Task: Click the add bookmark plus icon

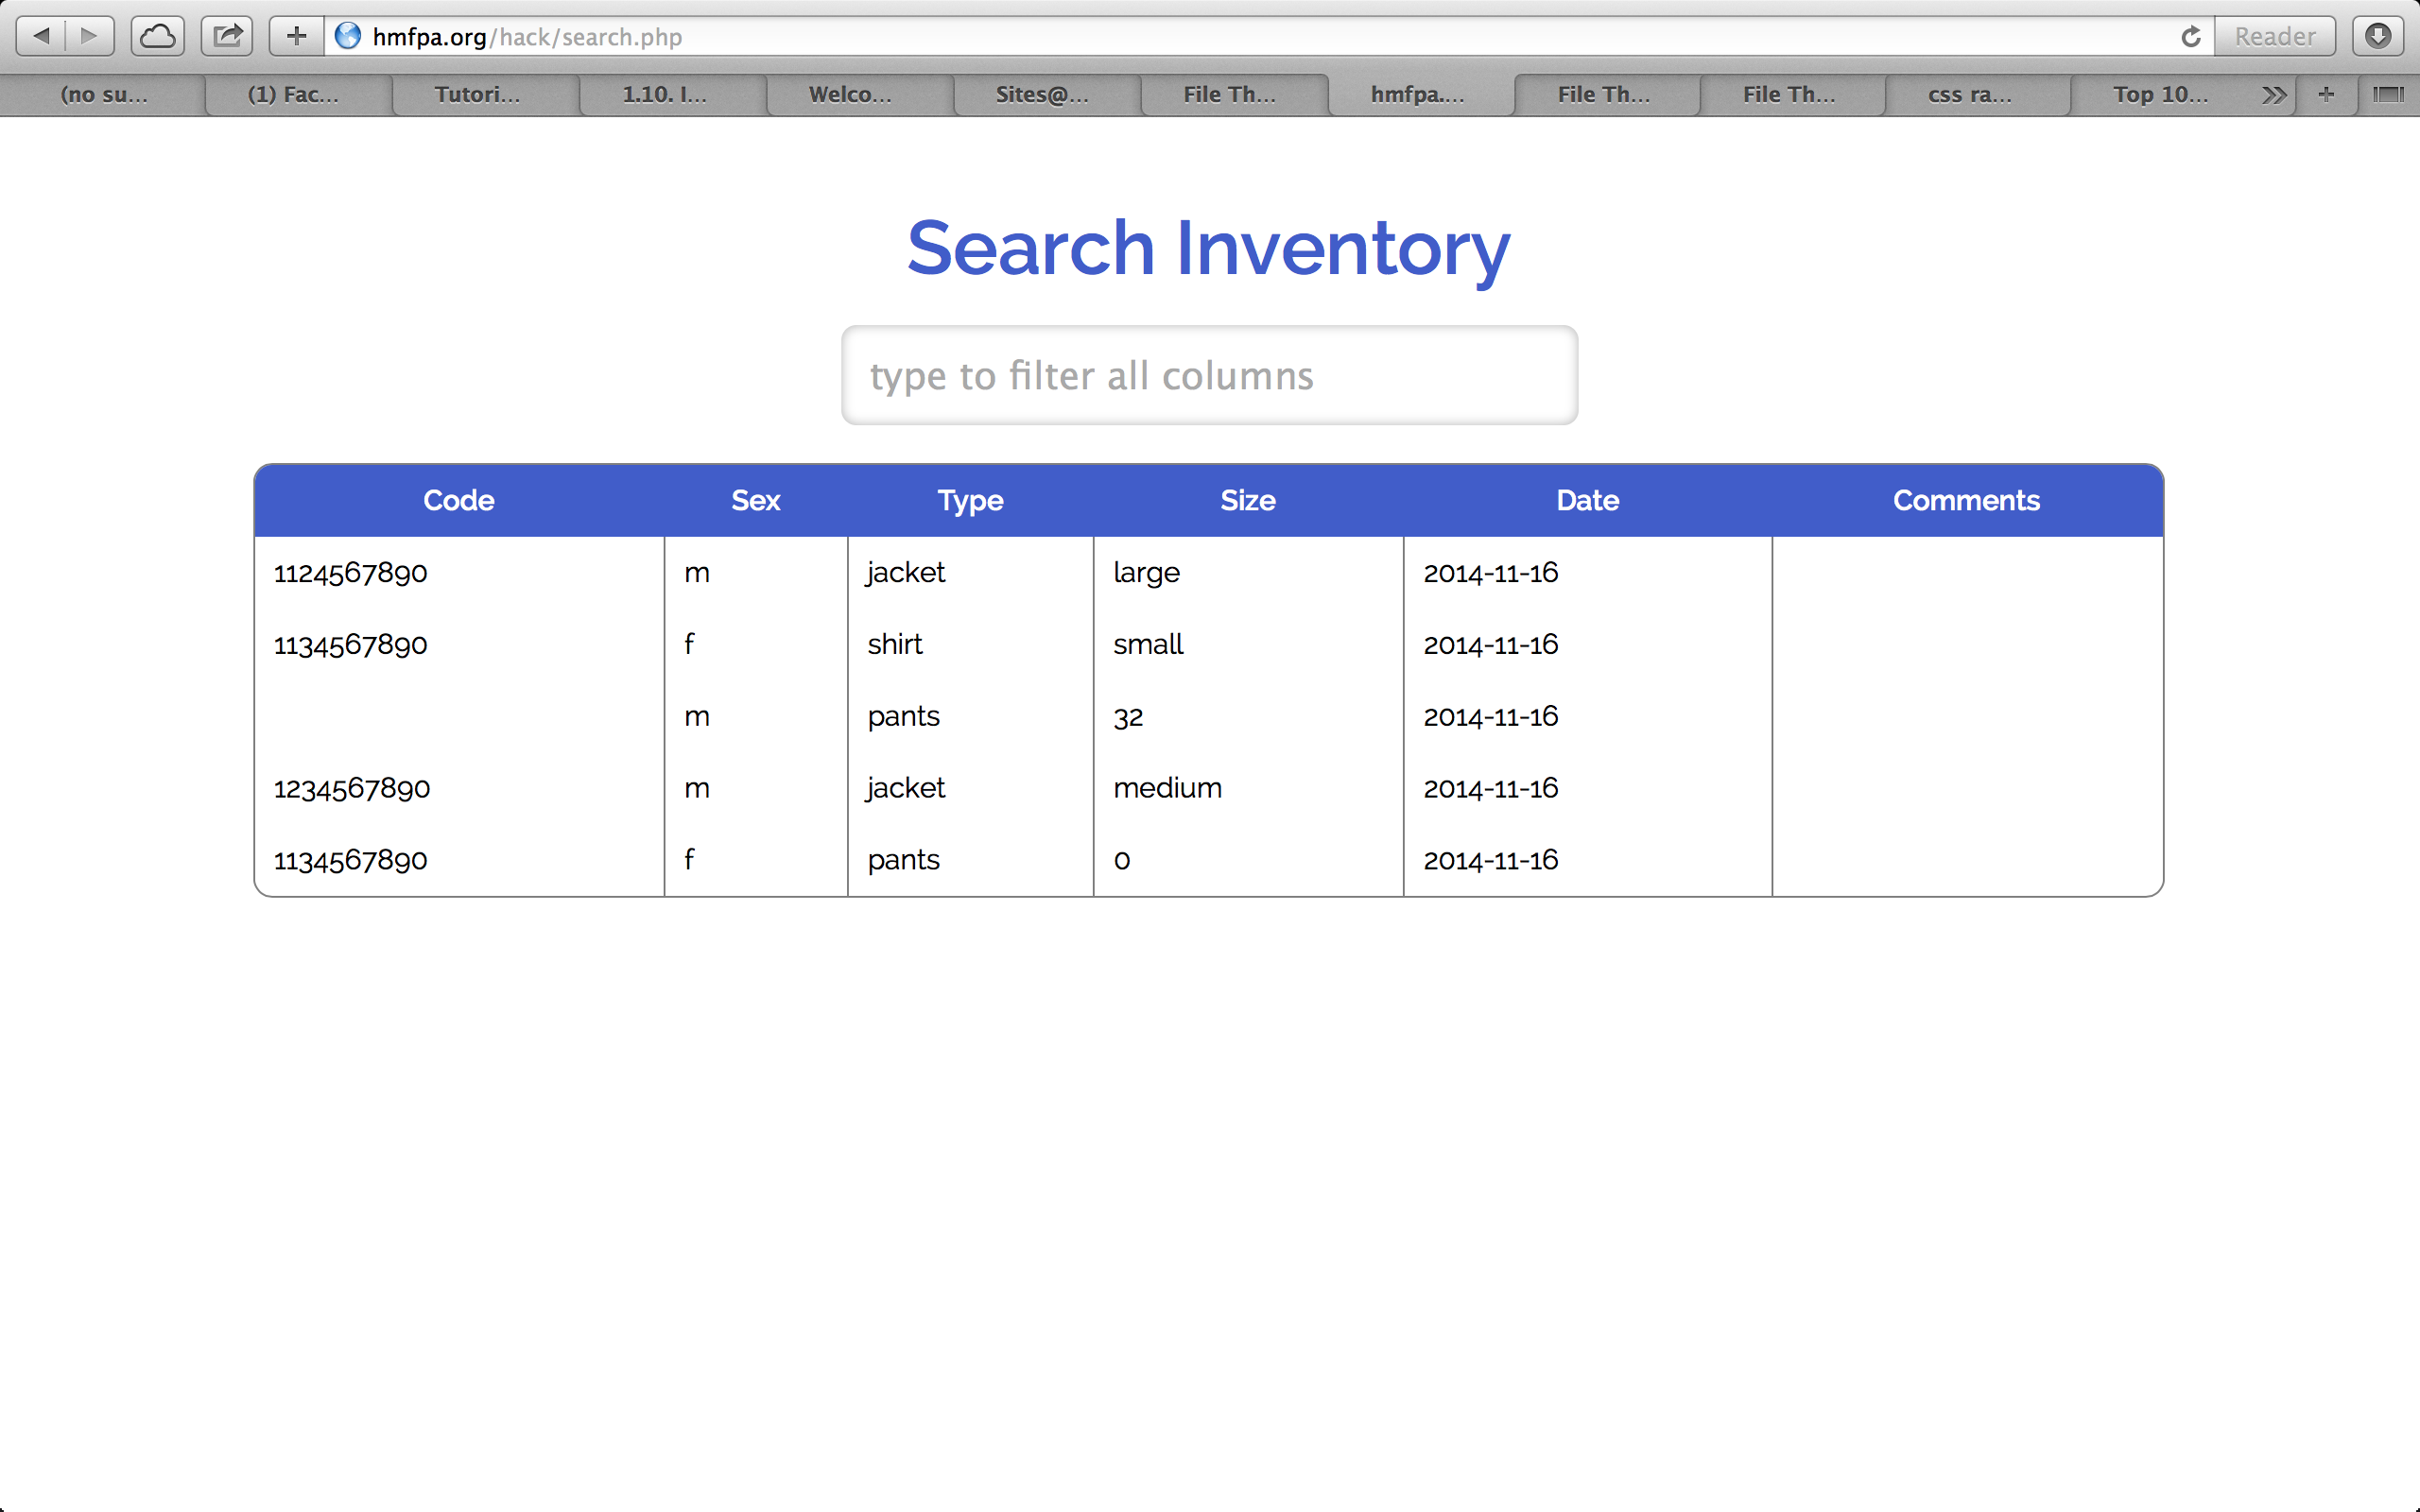Action: pyautogui.click(x=296, y=36)
